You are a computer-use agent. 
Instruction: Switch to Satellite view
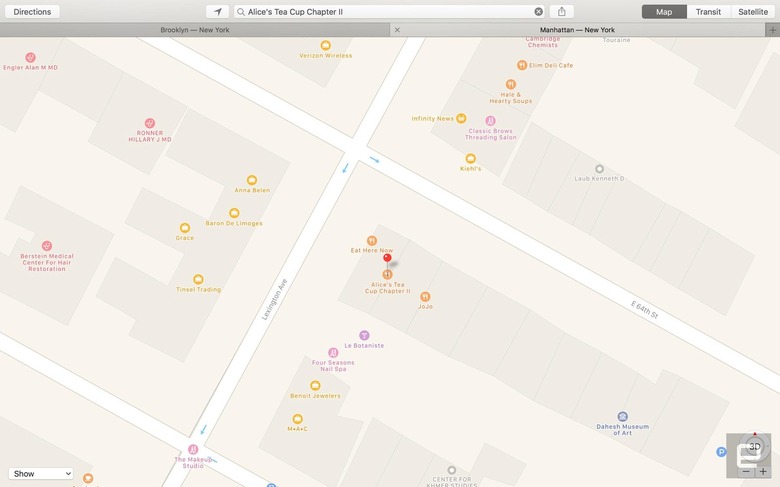(753, 11)
